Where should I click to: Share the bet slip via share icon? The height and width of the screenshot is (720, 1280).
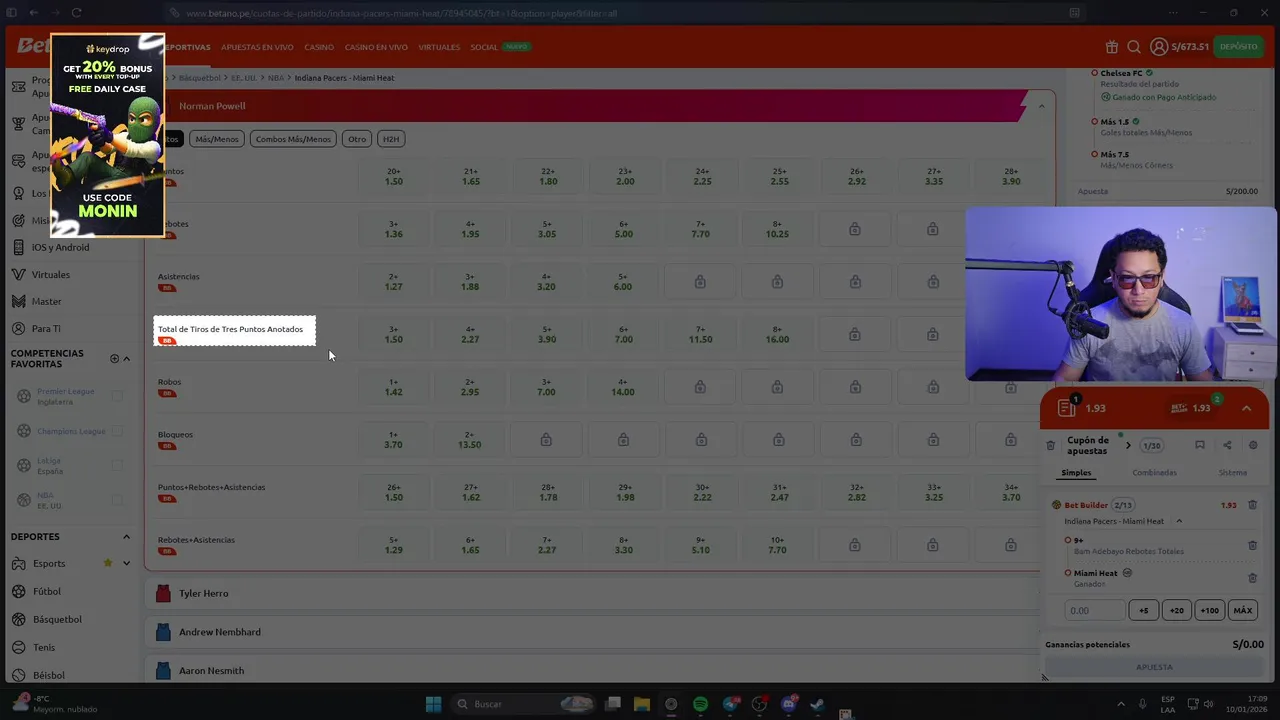pos(1227,445)
